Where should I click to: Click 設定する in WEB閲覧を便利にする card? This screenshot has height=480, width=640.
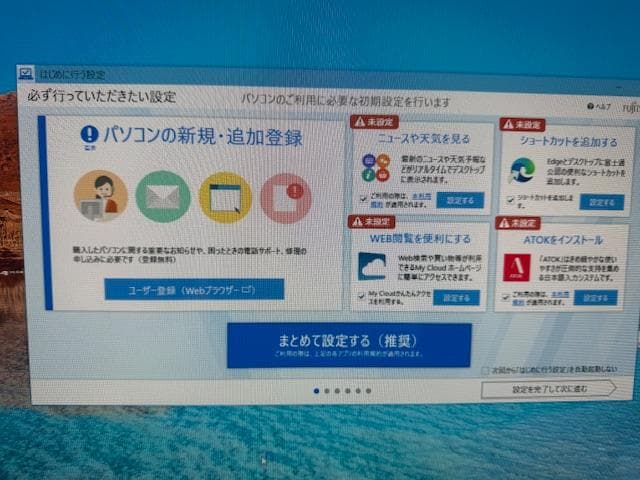(456, 298)
